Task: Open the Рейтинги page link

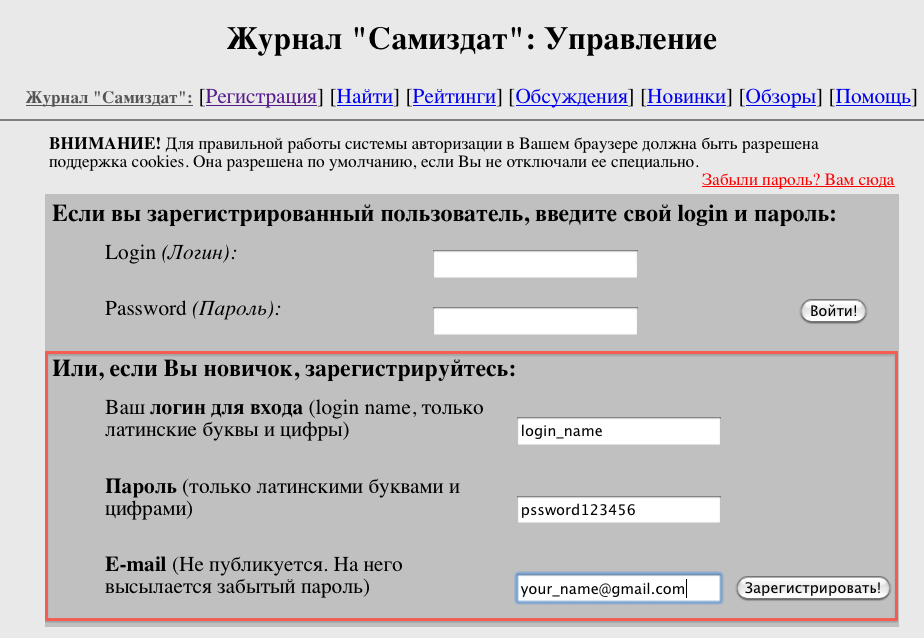Action: click(x=455, y=97)
